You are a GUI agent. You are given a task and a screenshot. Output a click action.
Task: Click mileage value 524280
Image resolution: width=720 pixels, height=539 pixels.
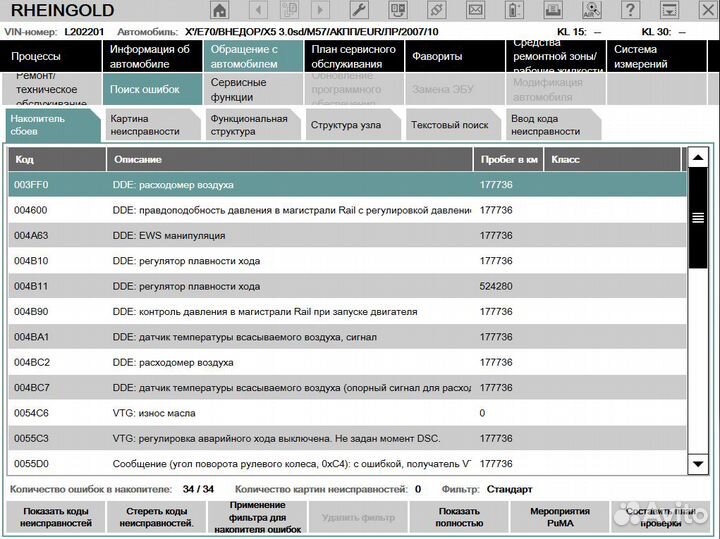(496, 286)
